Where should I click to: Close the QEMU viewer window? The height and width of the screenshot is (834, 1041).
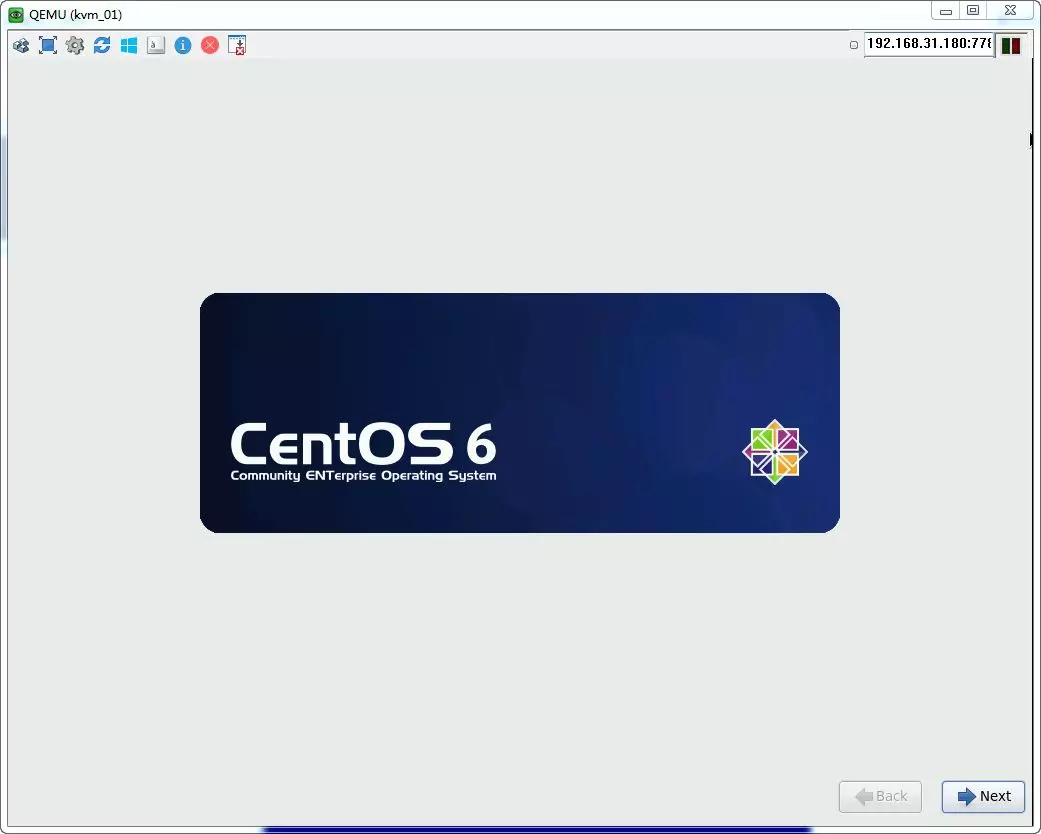point(1010,11)
